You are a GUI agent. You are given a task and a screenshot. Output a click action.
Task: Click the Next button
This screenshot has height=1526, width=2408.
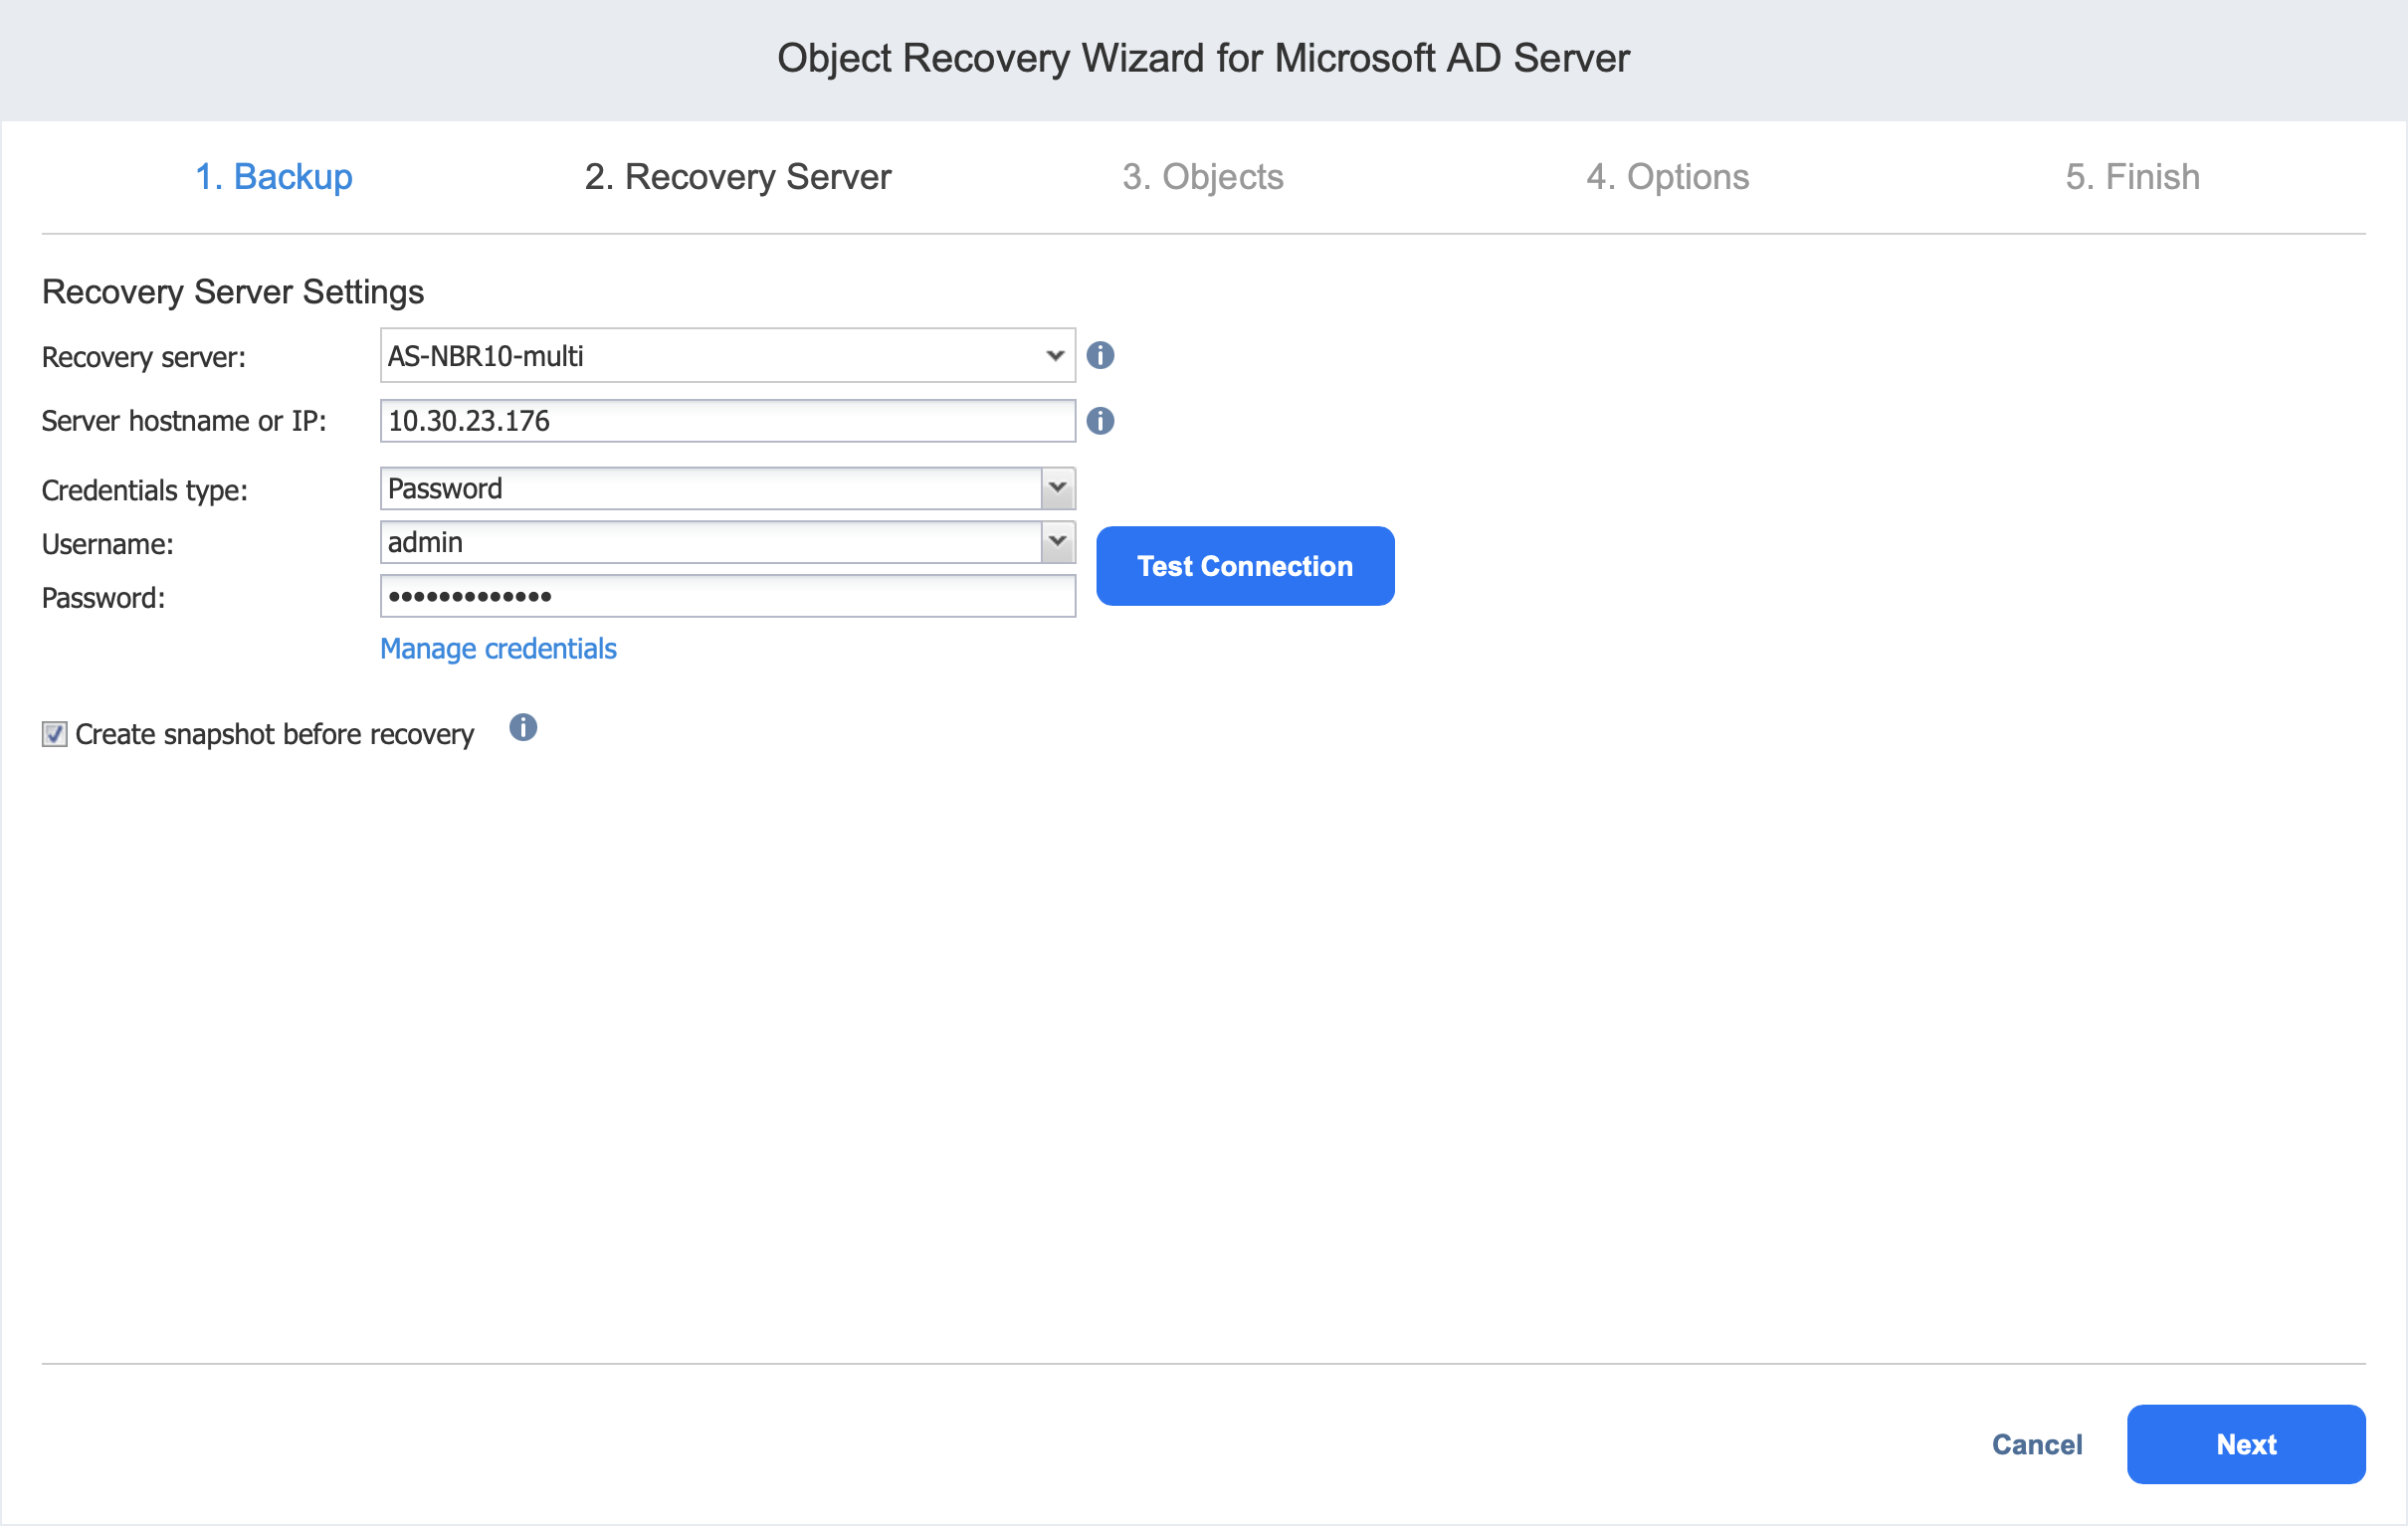click(2245, 1444)
